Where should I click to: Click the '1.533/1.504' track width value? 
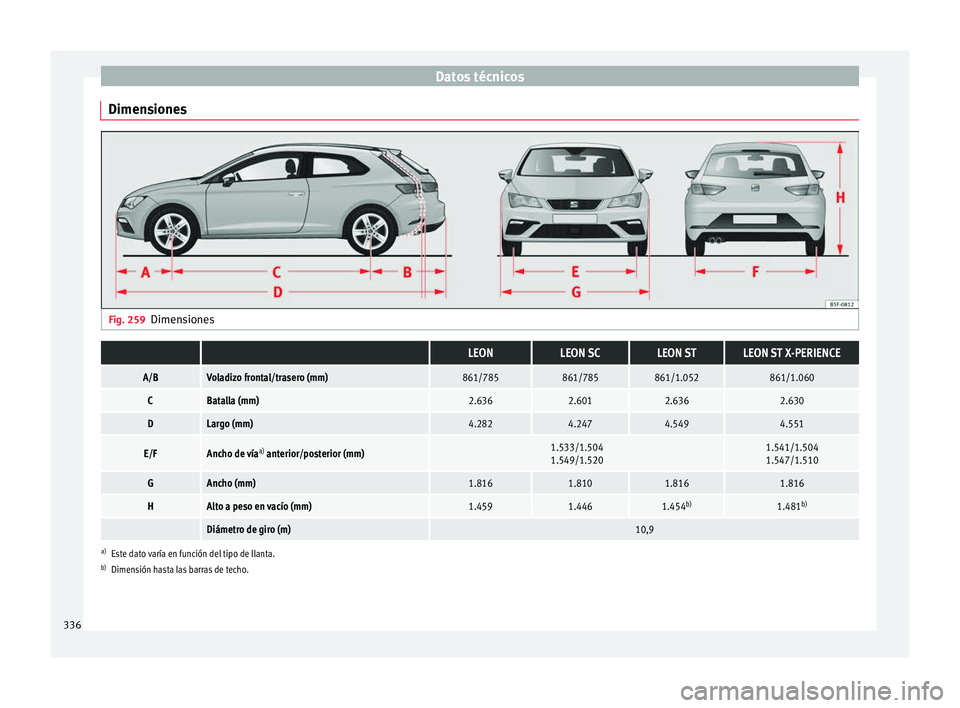click(577, 448)
